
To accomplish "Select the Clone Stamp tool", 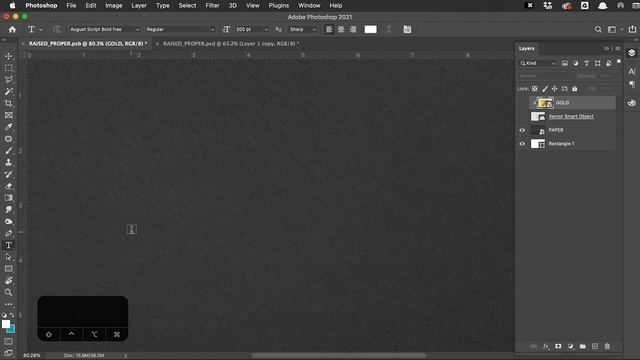I will tap(9, 162).
